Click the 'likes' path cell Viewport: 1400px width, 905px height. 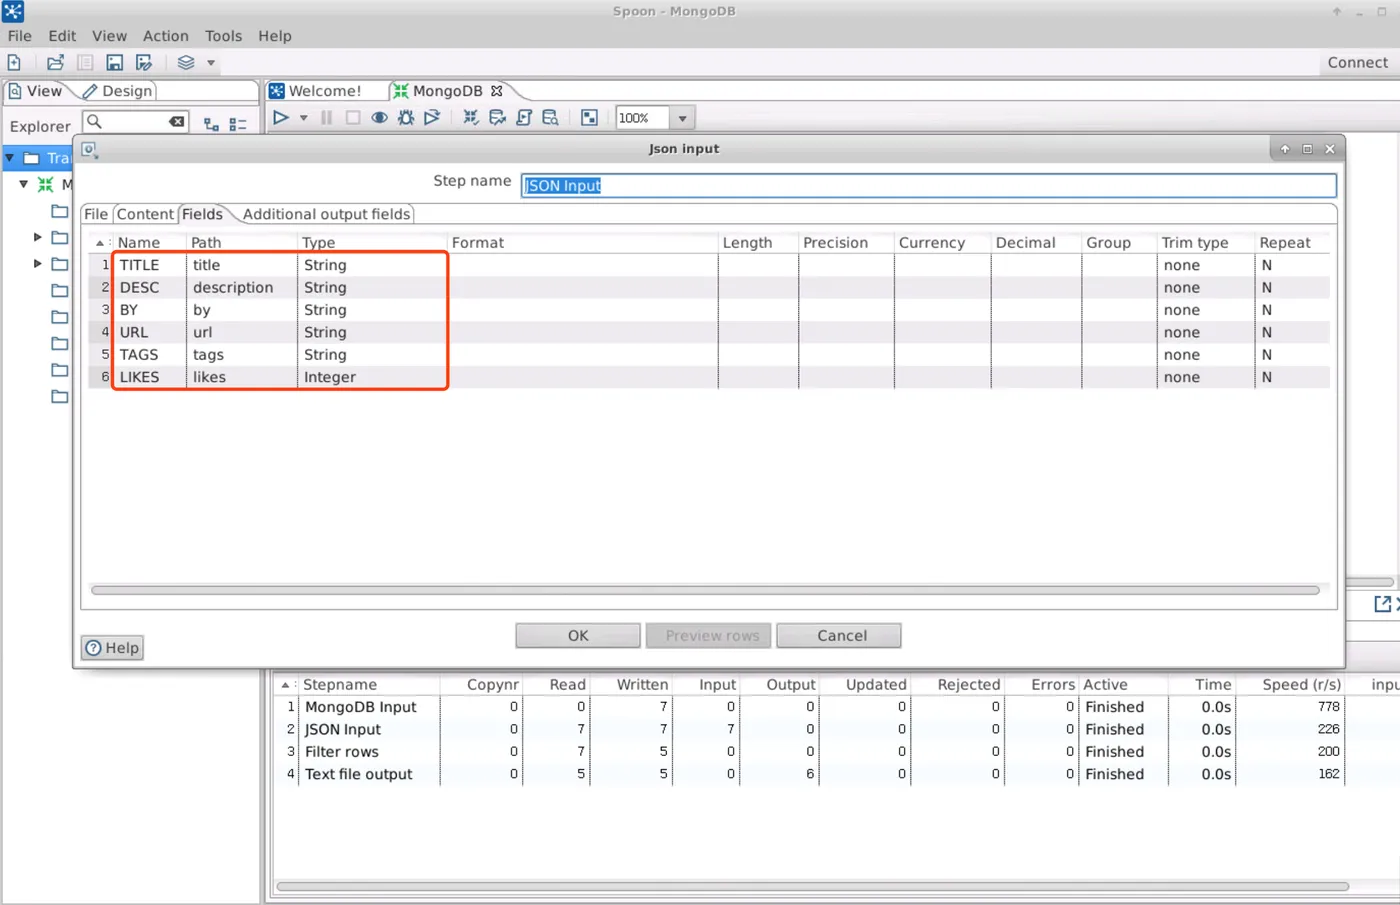[242, 377]
